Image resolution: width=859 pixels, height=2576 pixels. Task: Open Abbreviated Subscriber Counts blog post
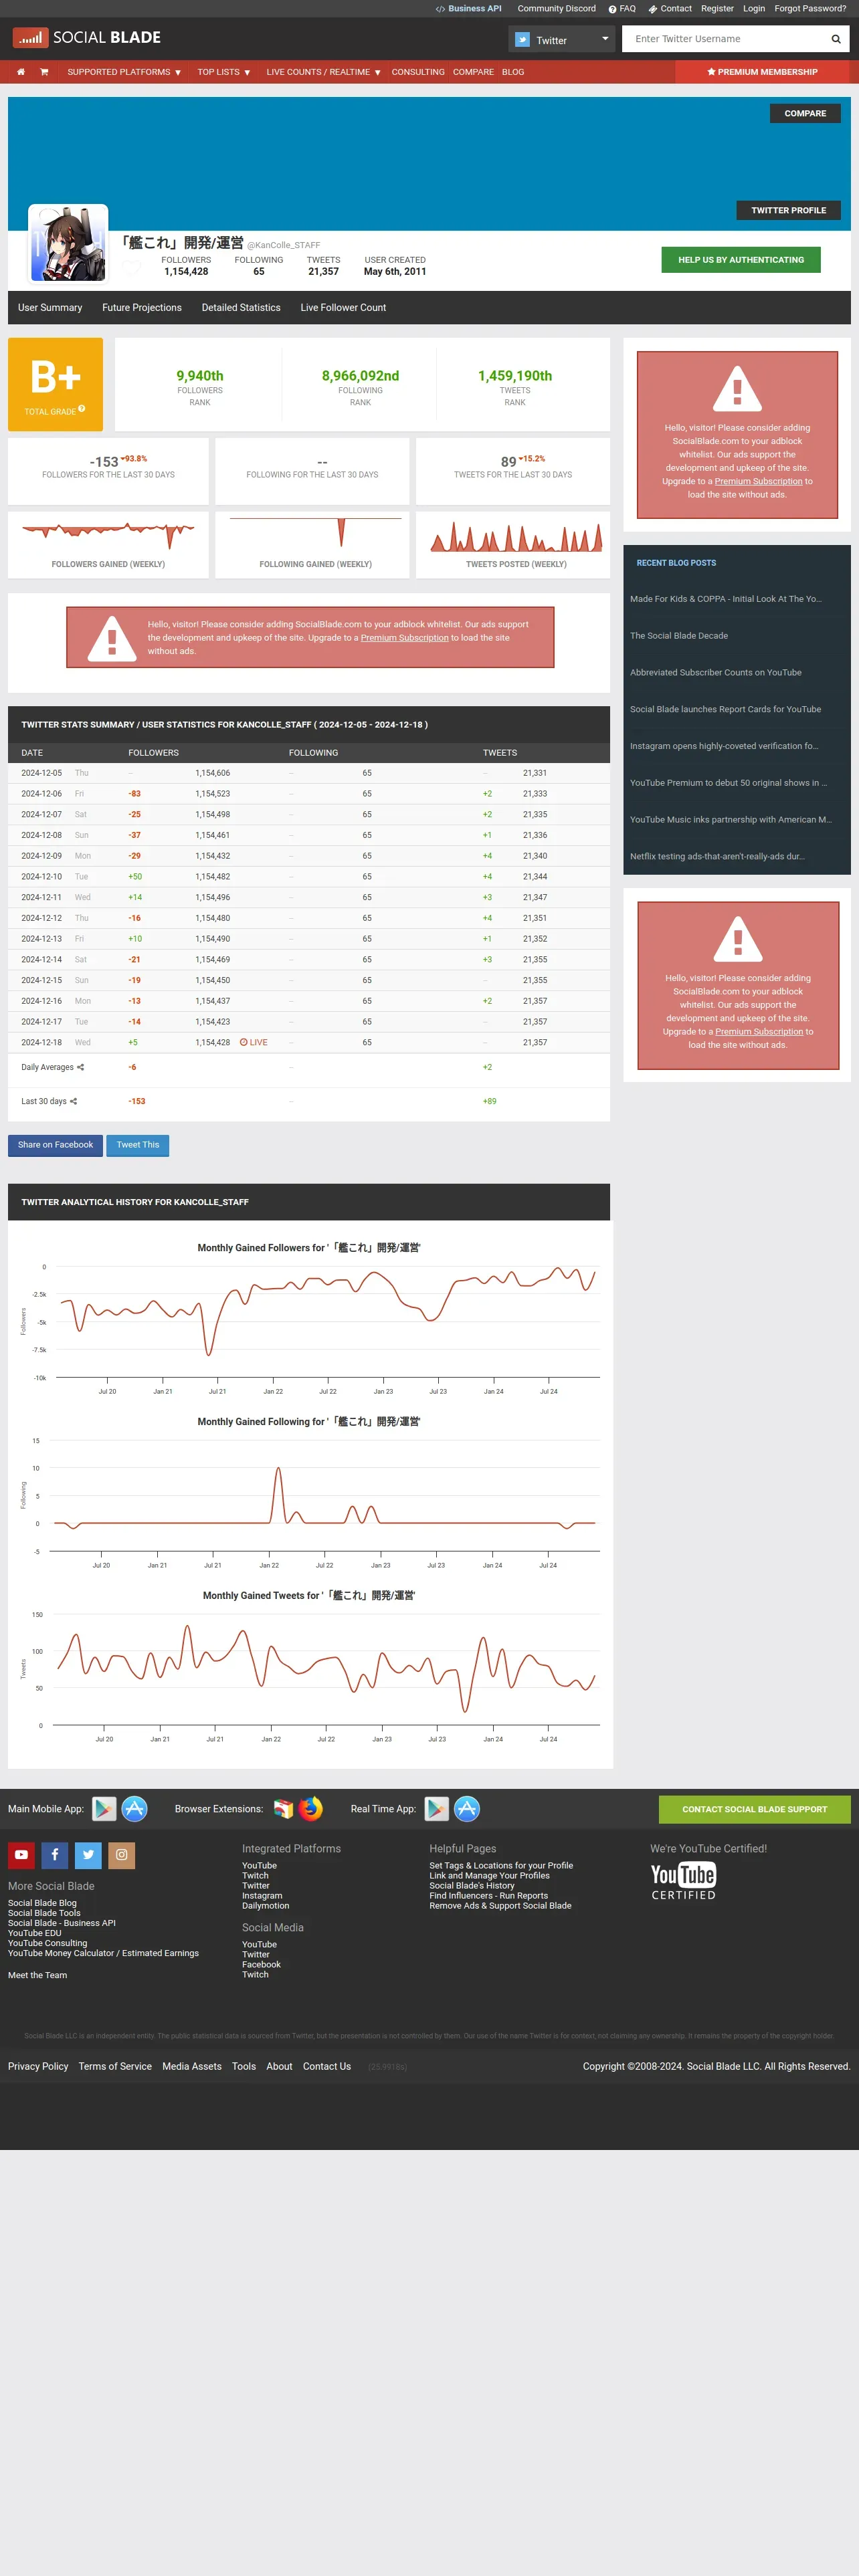click(715, 673)
